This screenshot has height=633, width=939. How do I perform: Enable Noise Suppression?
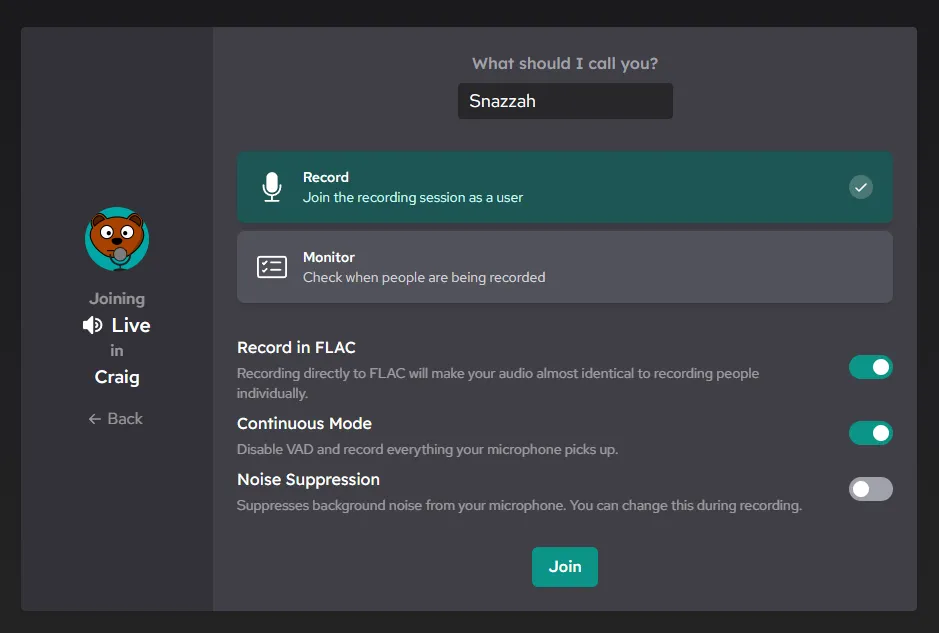(871, 489)
